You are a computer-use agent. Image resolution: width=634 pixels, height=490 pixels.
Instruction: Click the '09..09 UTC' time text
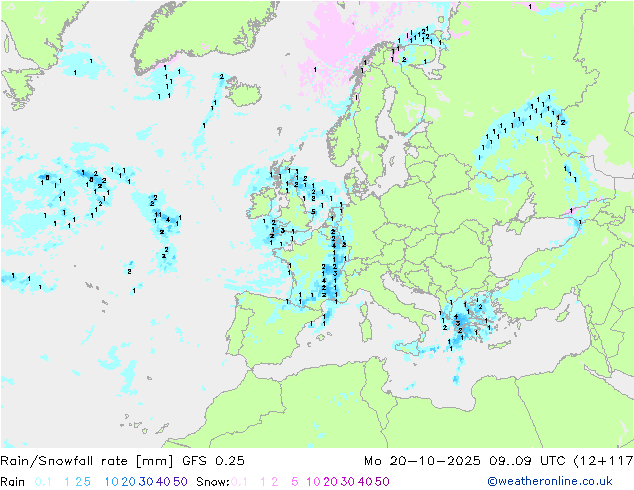point(527,461)
